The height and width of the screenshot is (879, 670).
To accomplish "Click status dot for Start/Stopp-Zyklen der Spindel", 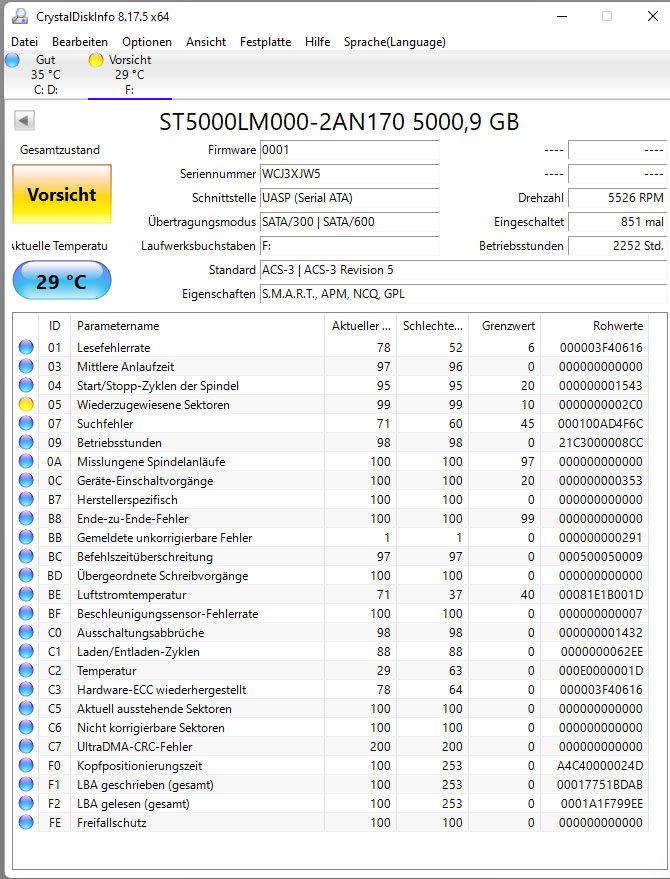I will click(26, 386).
